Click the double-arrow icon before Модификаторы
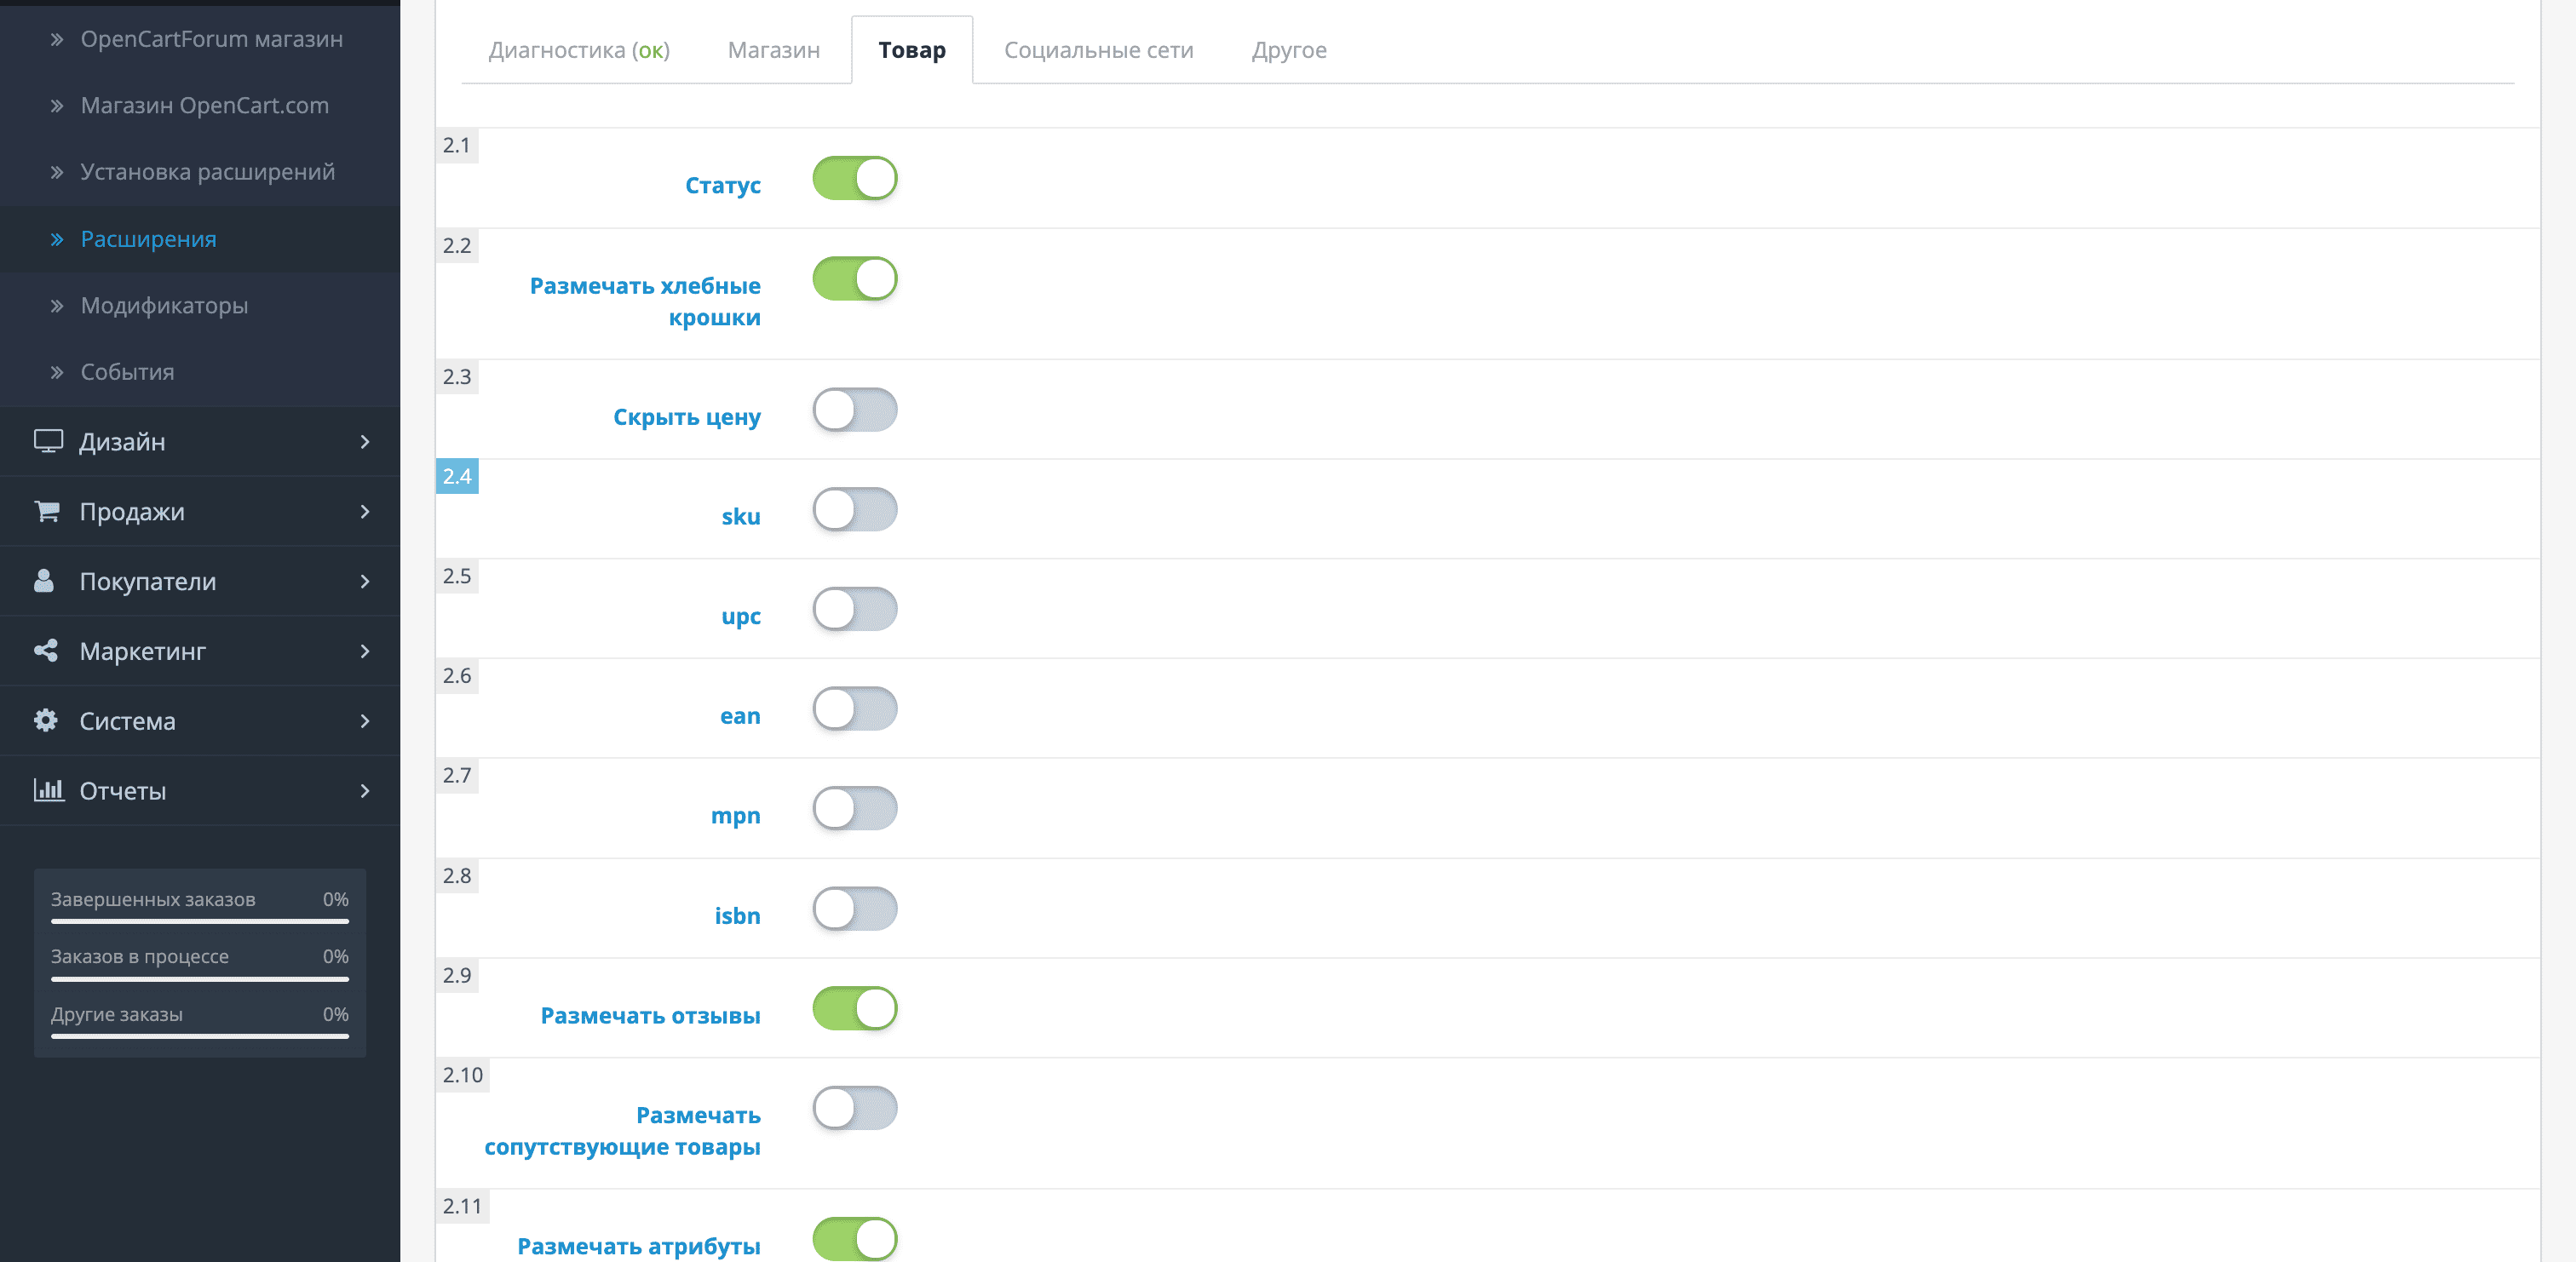Screen dimensions: 2576x1262 coord(57,306)
